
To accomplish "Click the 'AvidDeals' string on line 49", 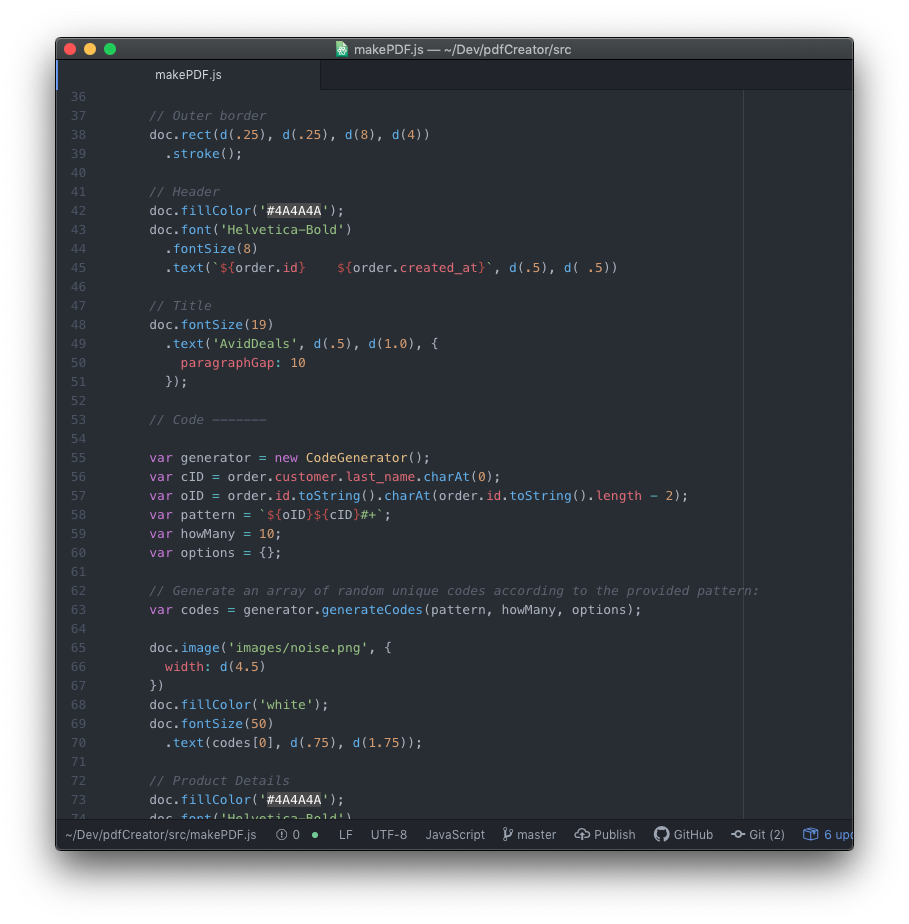I will (x=254, y=344).
